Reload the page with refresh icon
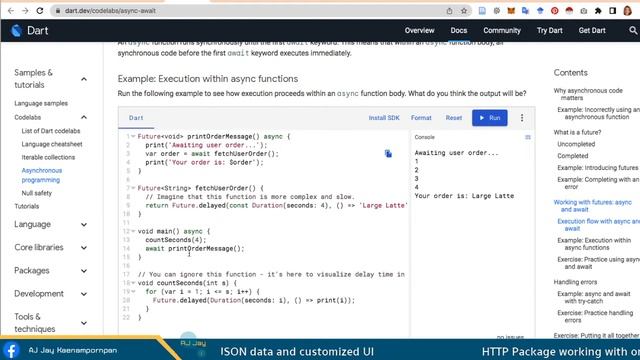Viewport: 640px width, 360px height. (40, 11)
